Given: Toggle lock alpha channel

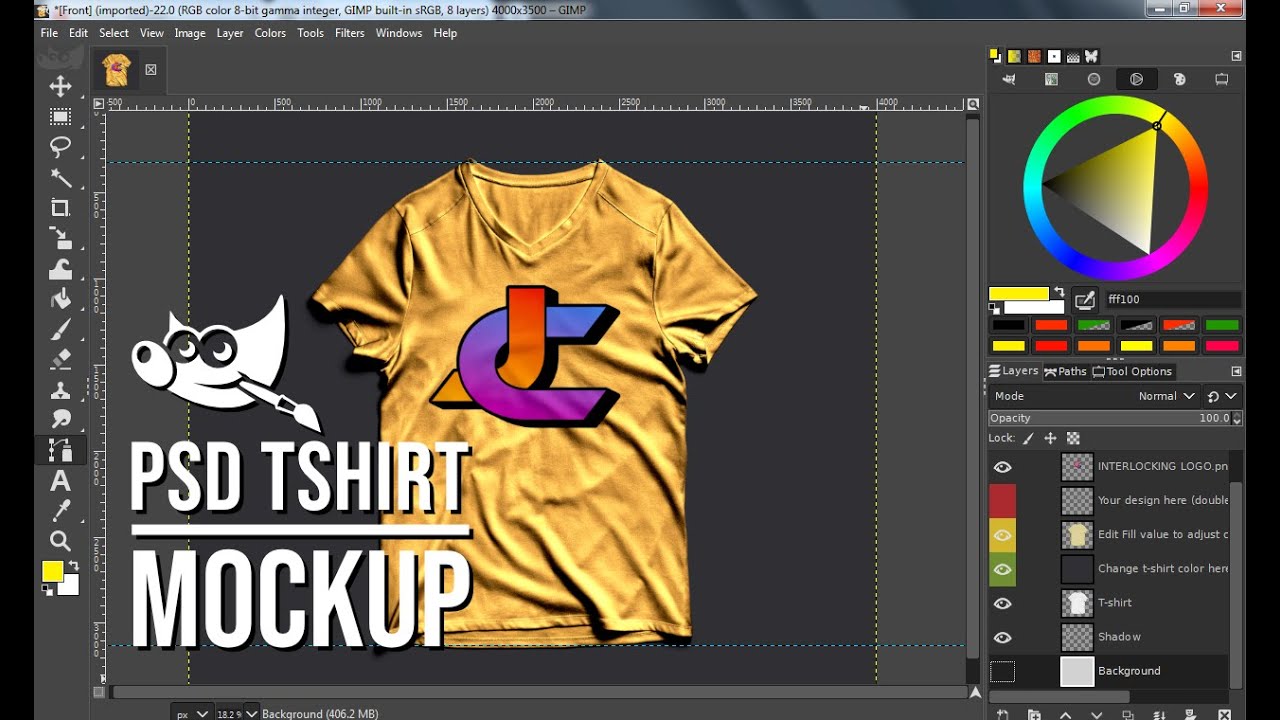Looking at the screenshot, I should [x=1073, y=438].
